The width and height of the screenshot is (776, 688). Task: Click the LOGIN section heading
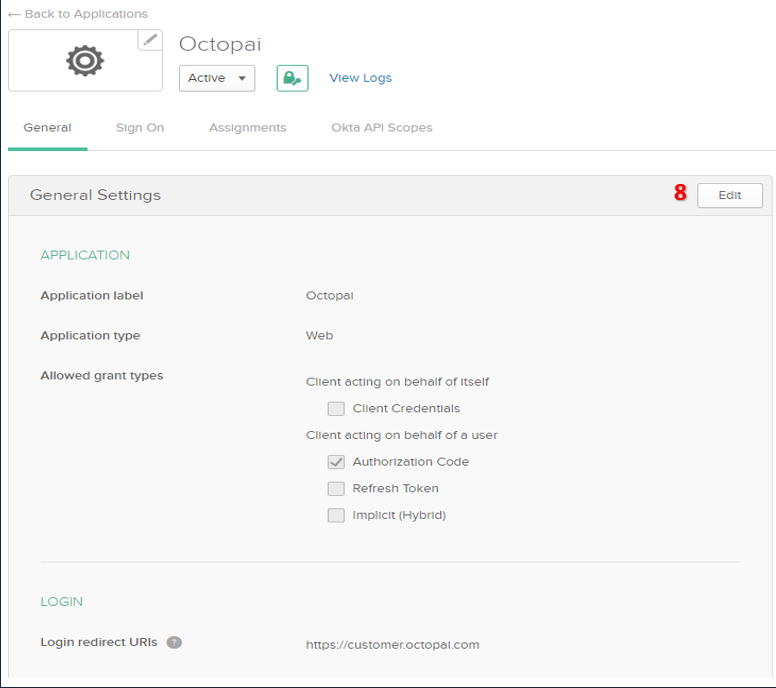(x=62, y=601)
